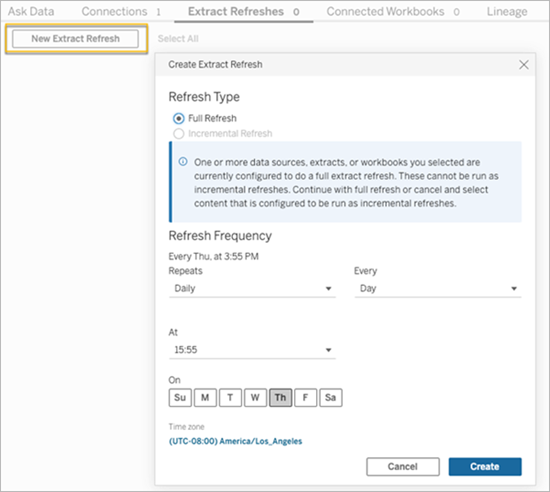Open the Repeats Daily dropdown
Screen dimensions: 550x492
[252, 289]
